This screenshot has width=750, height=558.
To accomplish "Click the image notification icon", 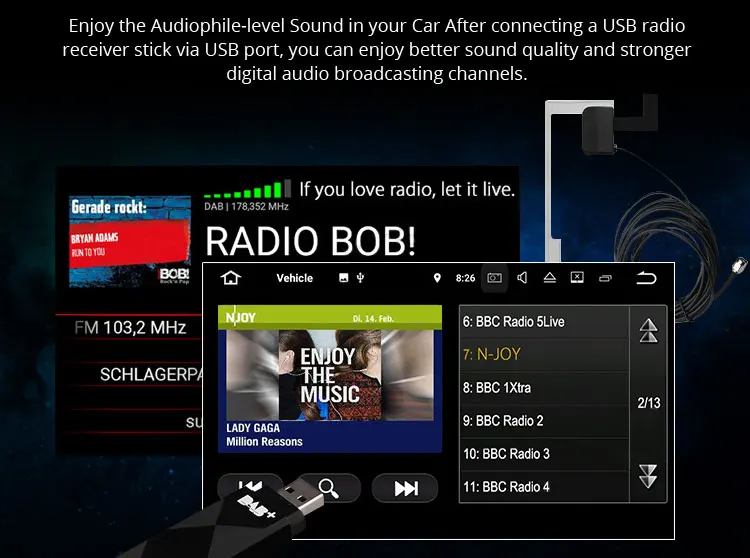I will click(x=343, y=278).
